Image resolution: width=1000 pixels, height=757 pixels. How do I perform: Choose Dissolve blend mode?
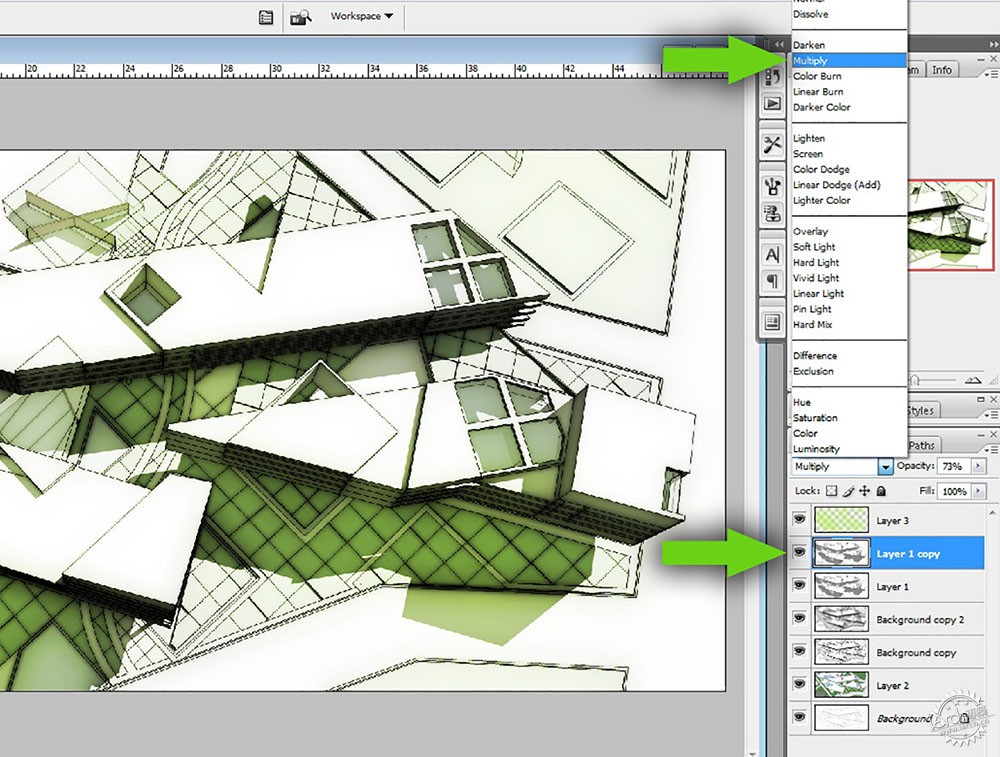[x=848, y=14]
